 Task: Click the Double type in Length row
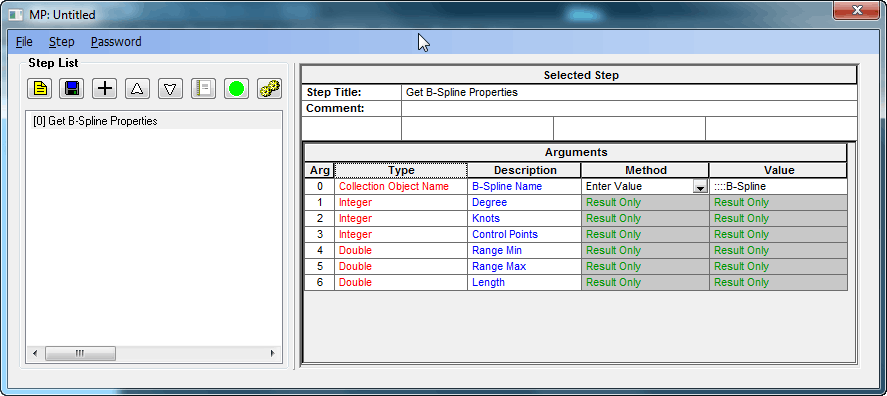(401, 282)
